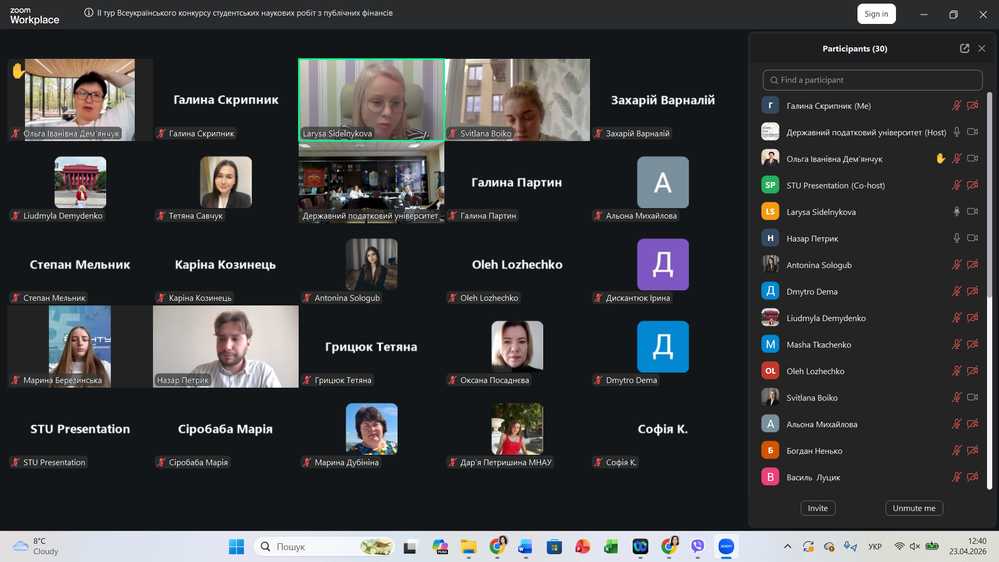Select Antonina Sologub in participant list
This screenshot has height=562, width=999.
click(819, 265)
